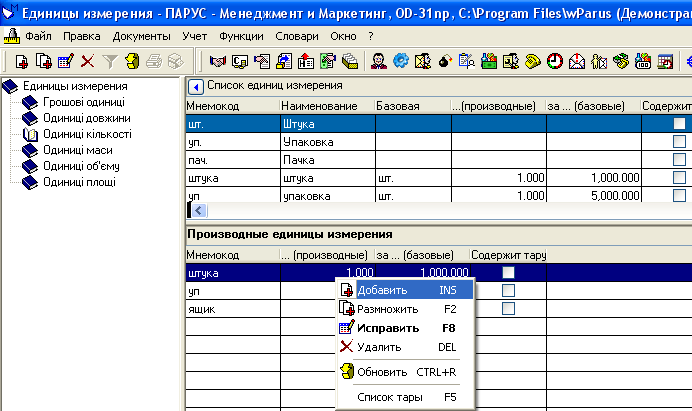Image resolution: width=692 pixels, height=411 pixels.
Task: Click the ruler application icon in menu bar
Action: click(11, 36)
